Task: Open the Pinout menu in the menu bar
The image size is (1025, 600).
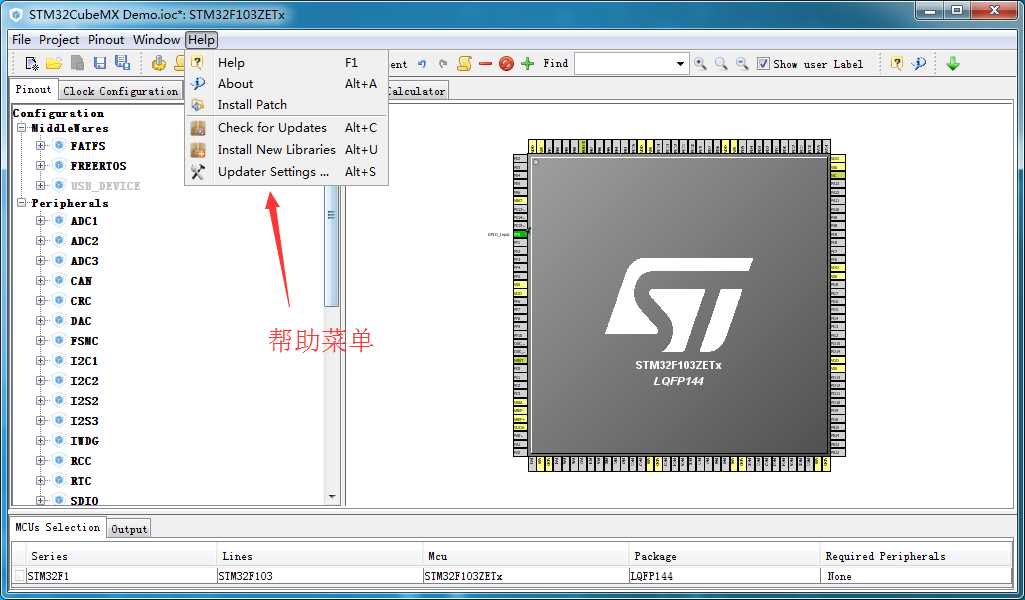Action: coord(106,40)
